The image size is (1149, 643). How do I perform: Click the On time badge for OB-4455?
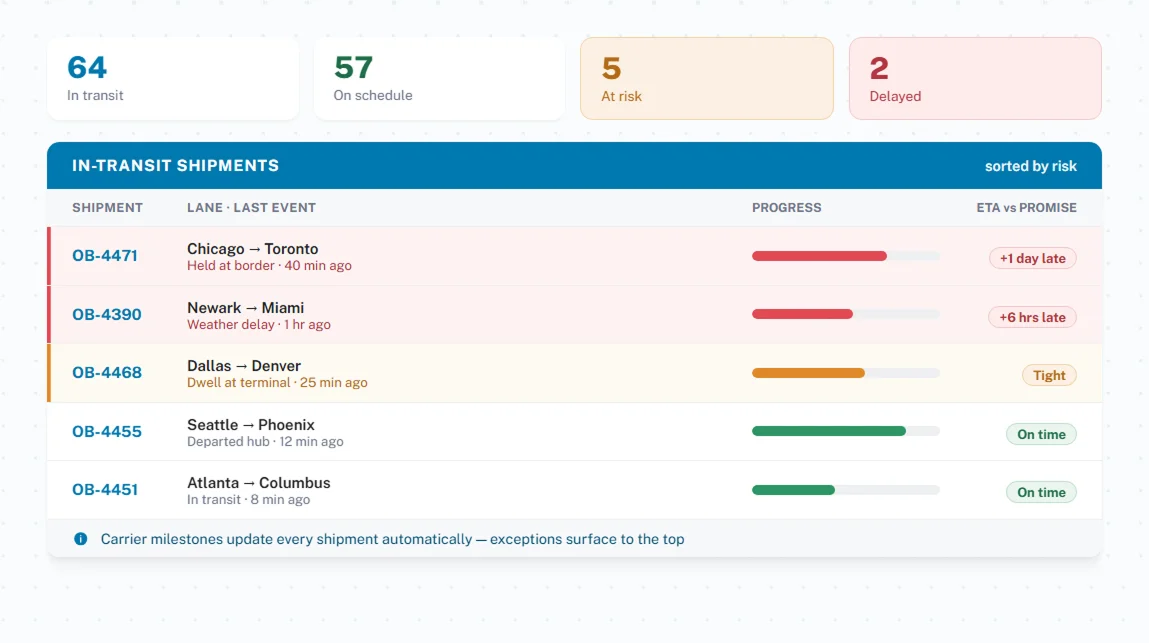click(1041, 434)
